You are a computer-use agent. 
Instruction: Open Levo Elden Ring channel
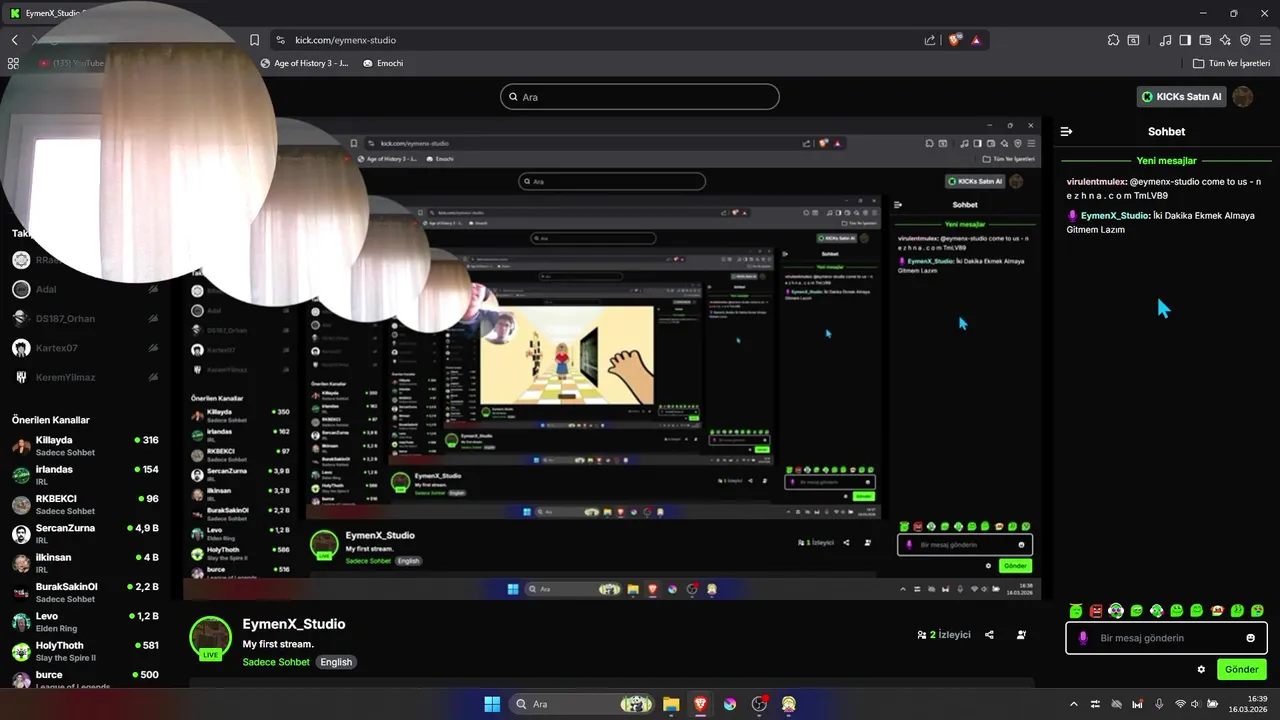85,622
